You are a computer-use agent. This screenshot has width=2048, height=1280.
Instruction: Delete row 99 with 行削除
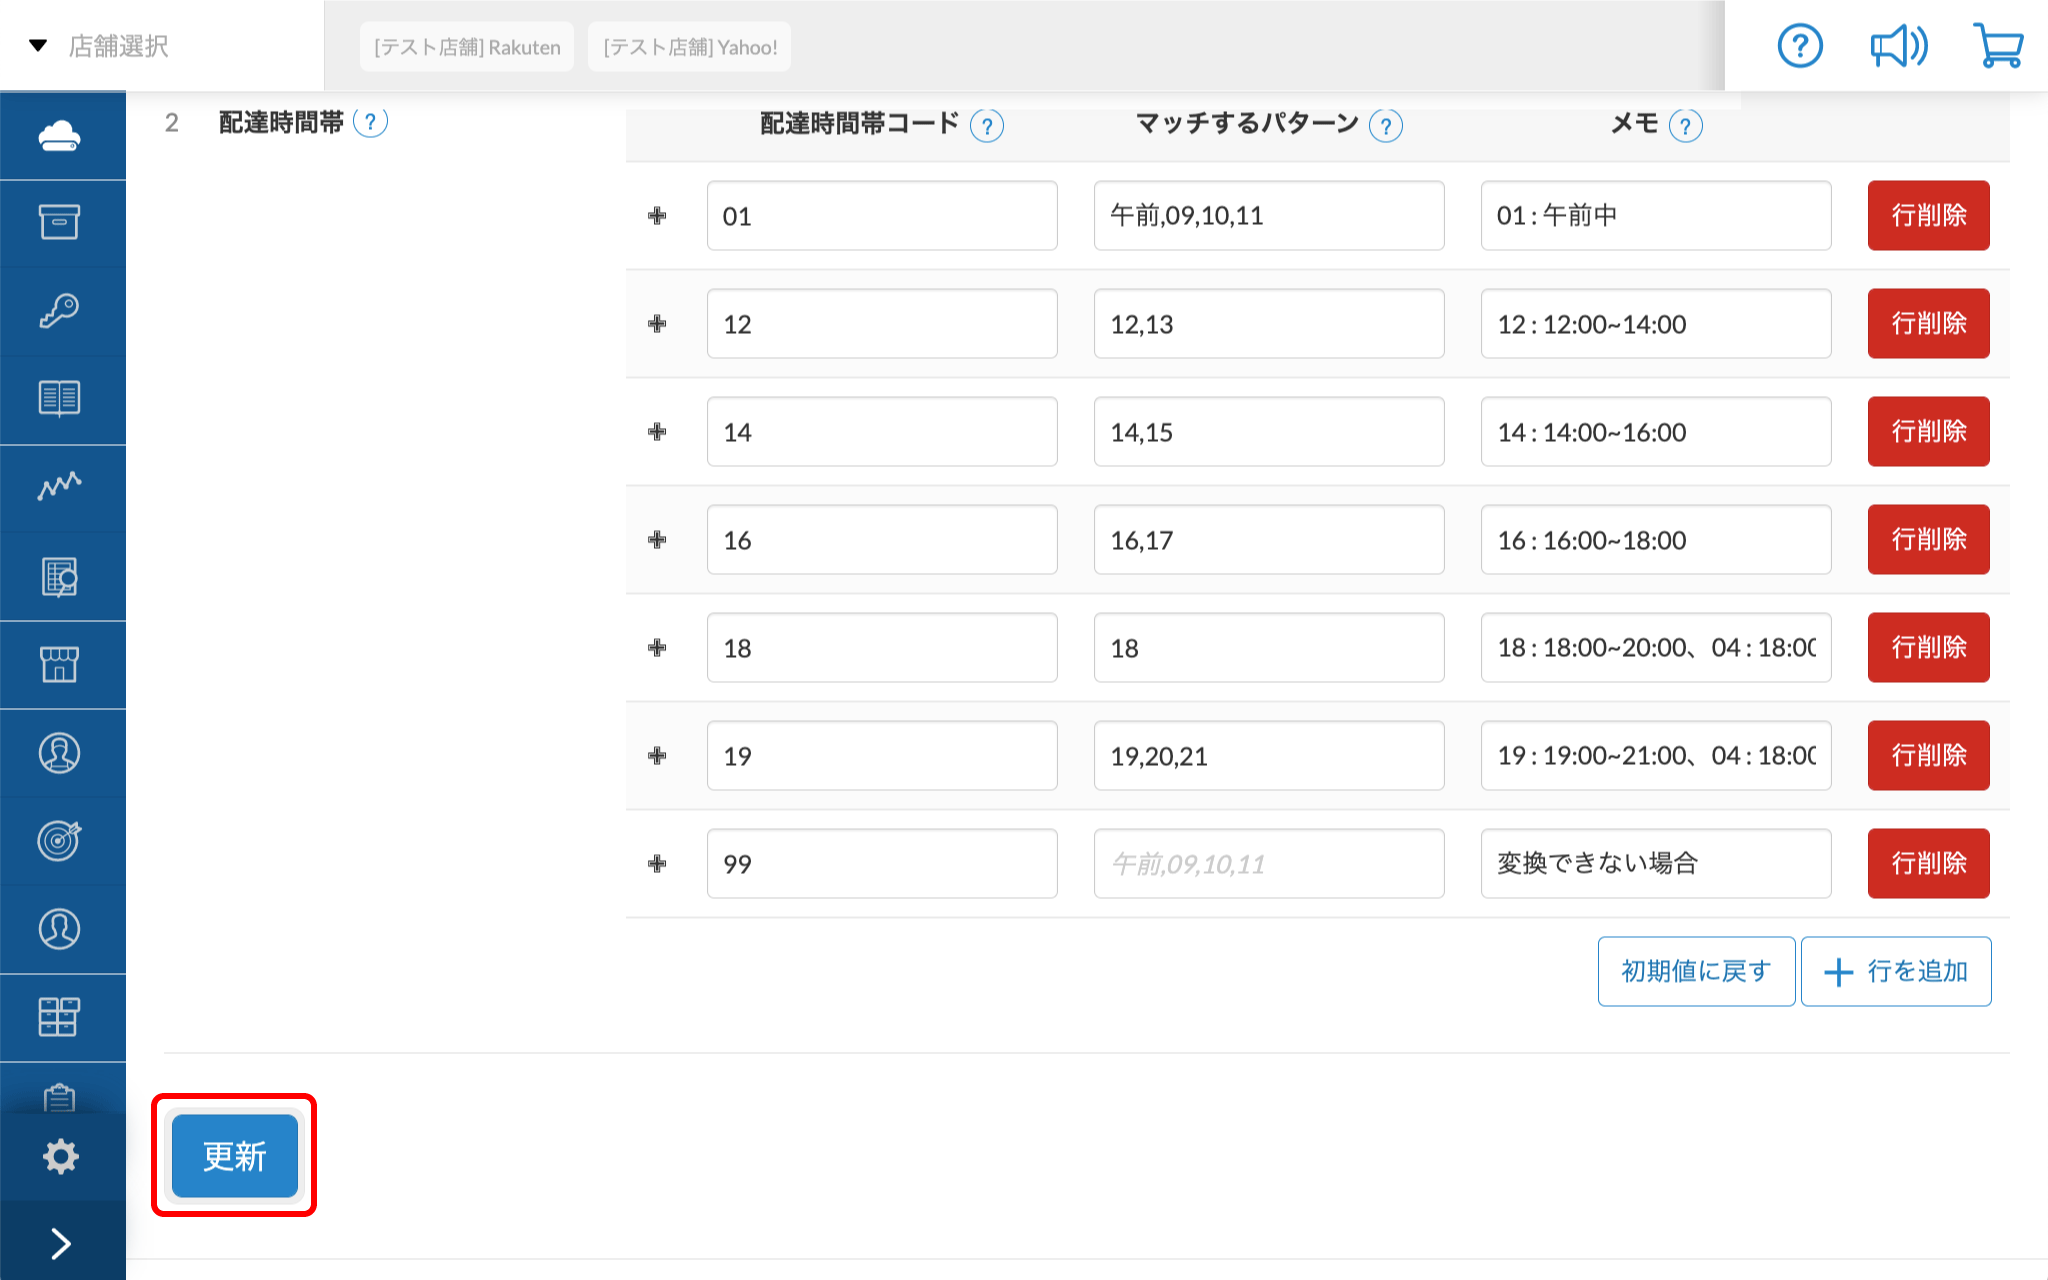pyautogui.click(x=1928, y=863)
